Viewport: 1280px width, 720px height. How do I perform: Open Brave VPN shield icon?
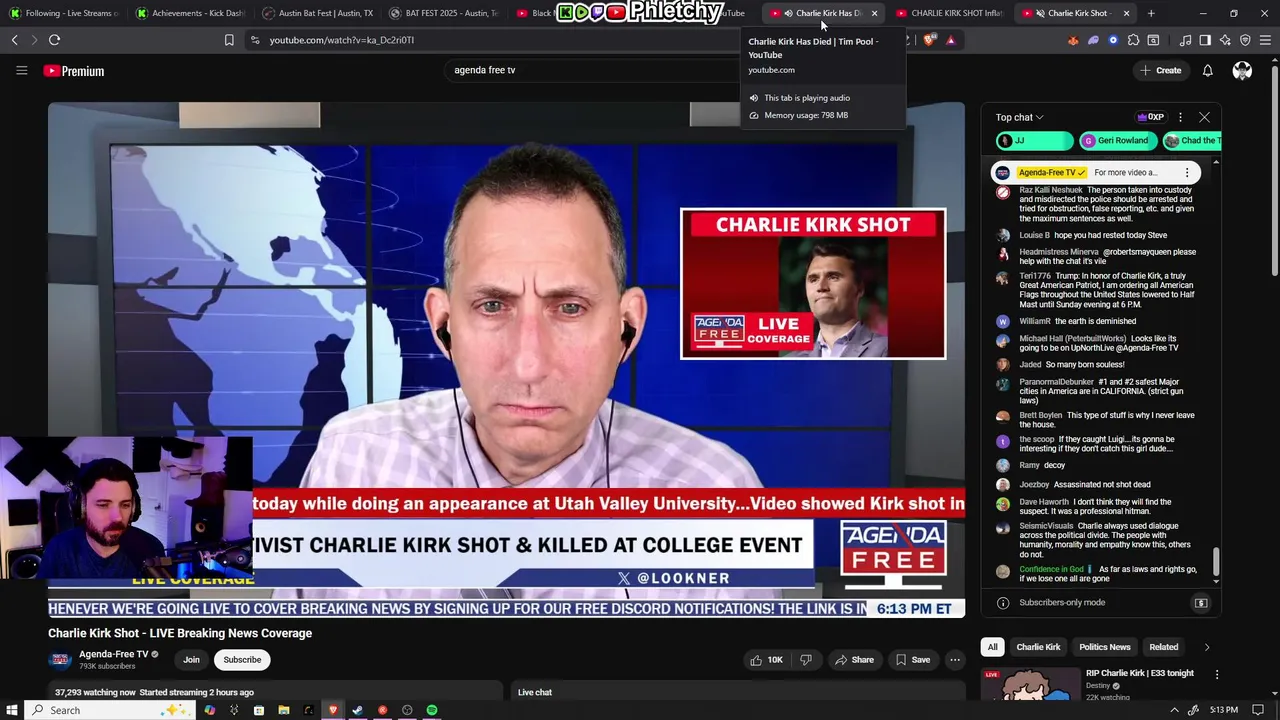(1245, 40)
